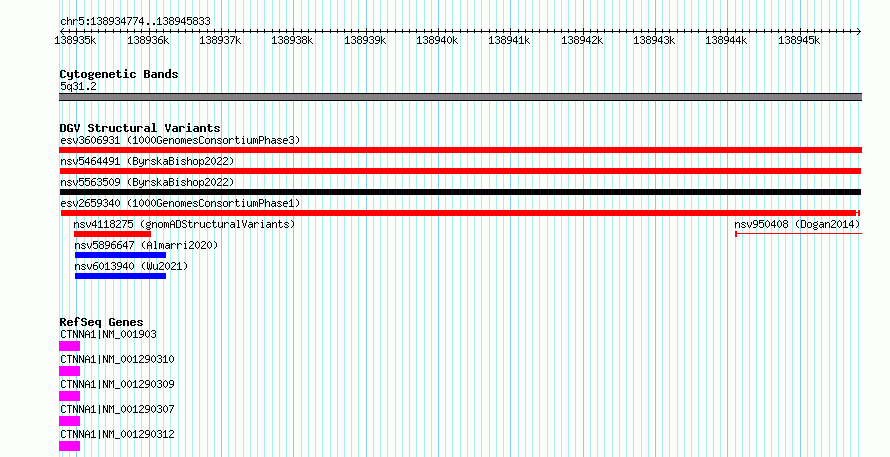Viewport: 890px width, 457px height.
Task: Open nsv4118275 (gnomADStructuralVariants) variant label
Action: tap(184, 224)
